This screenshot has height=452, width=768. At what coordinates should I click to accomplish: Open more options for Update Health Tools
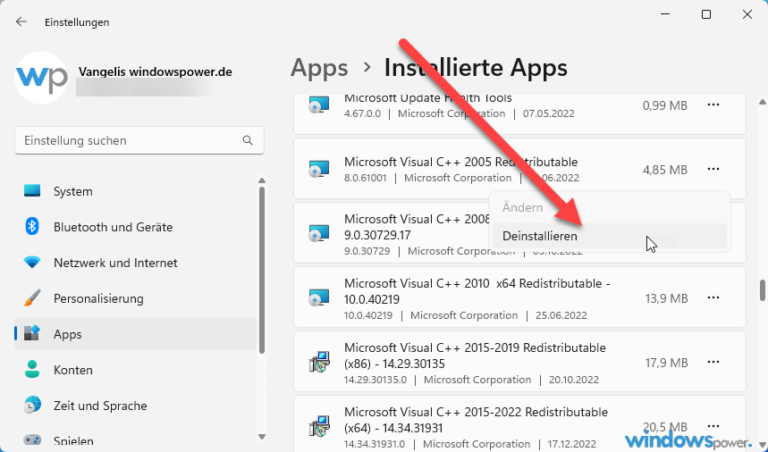click(x=713, y=105)
